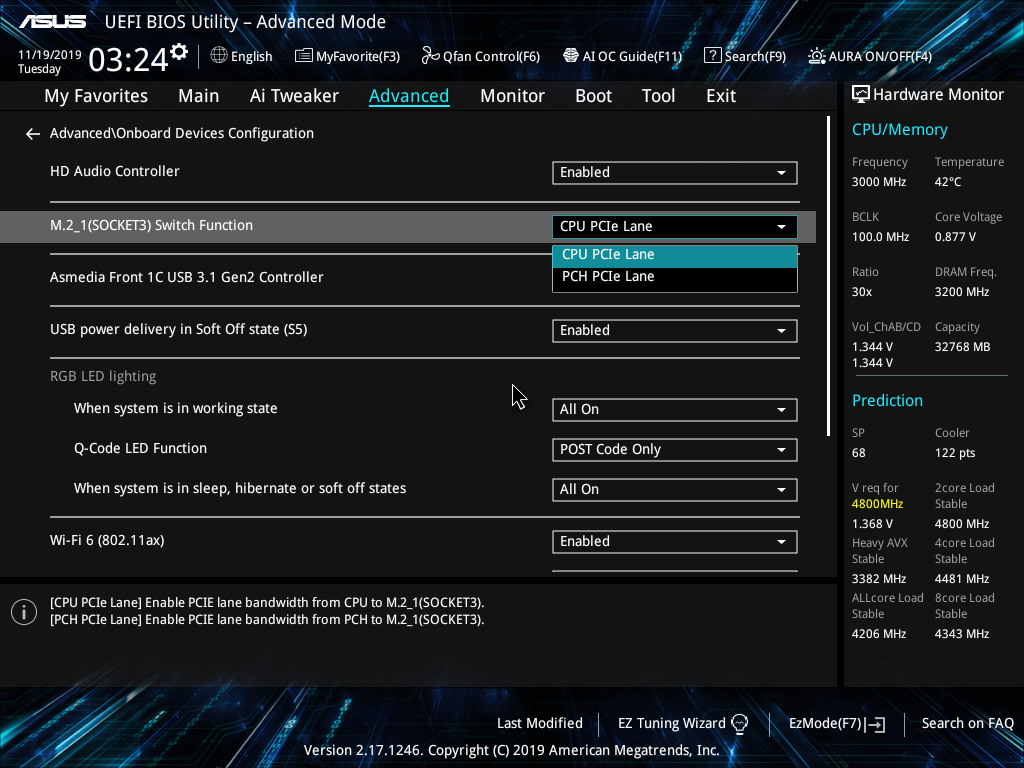Image resolution: width=1024 pixels, height=768 pixels.
Task: Select the Q-Code LED Function label
Action: (x=140, y=449)
